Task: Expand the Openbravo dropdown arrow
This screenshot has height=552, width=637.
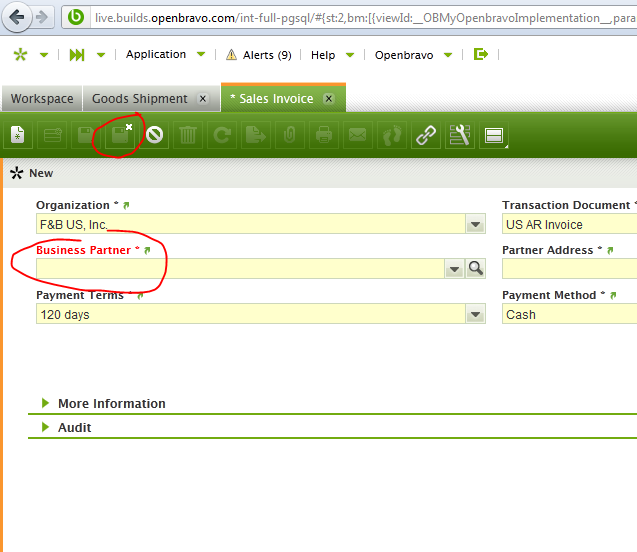Action: pos(448,55)
